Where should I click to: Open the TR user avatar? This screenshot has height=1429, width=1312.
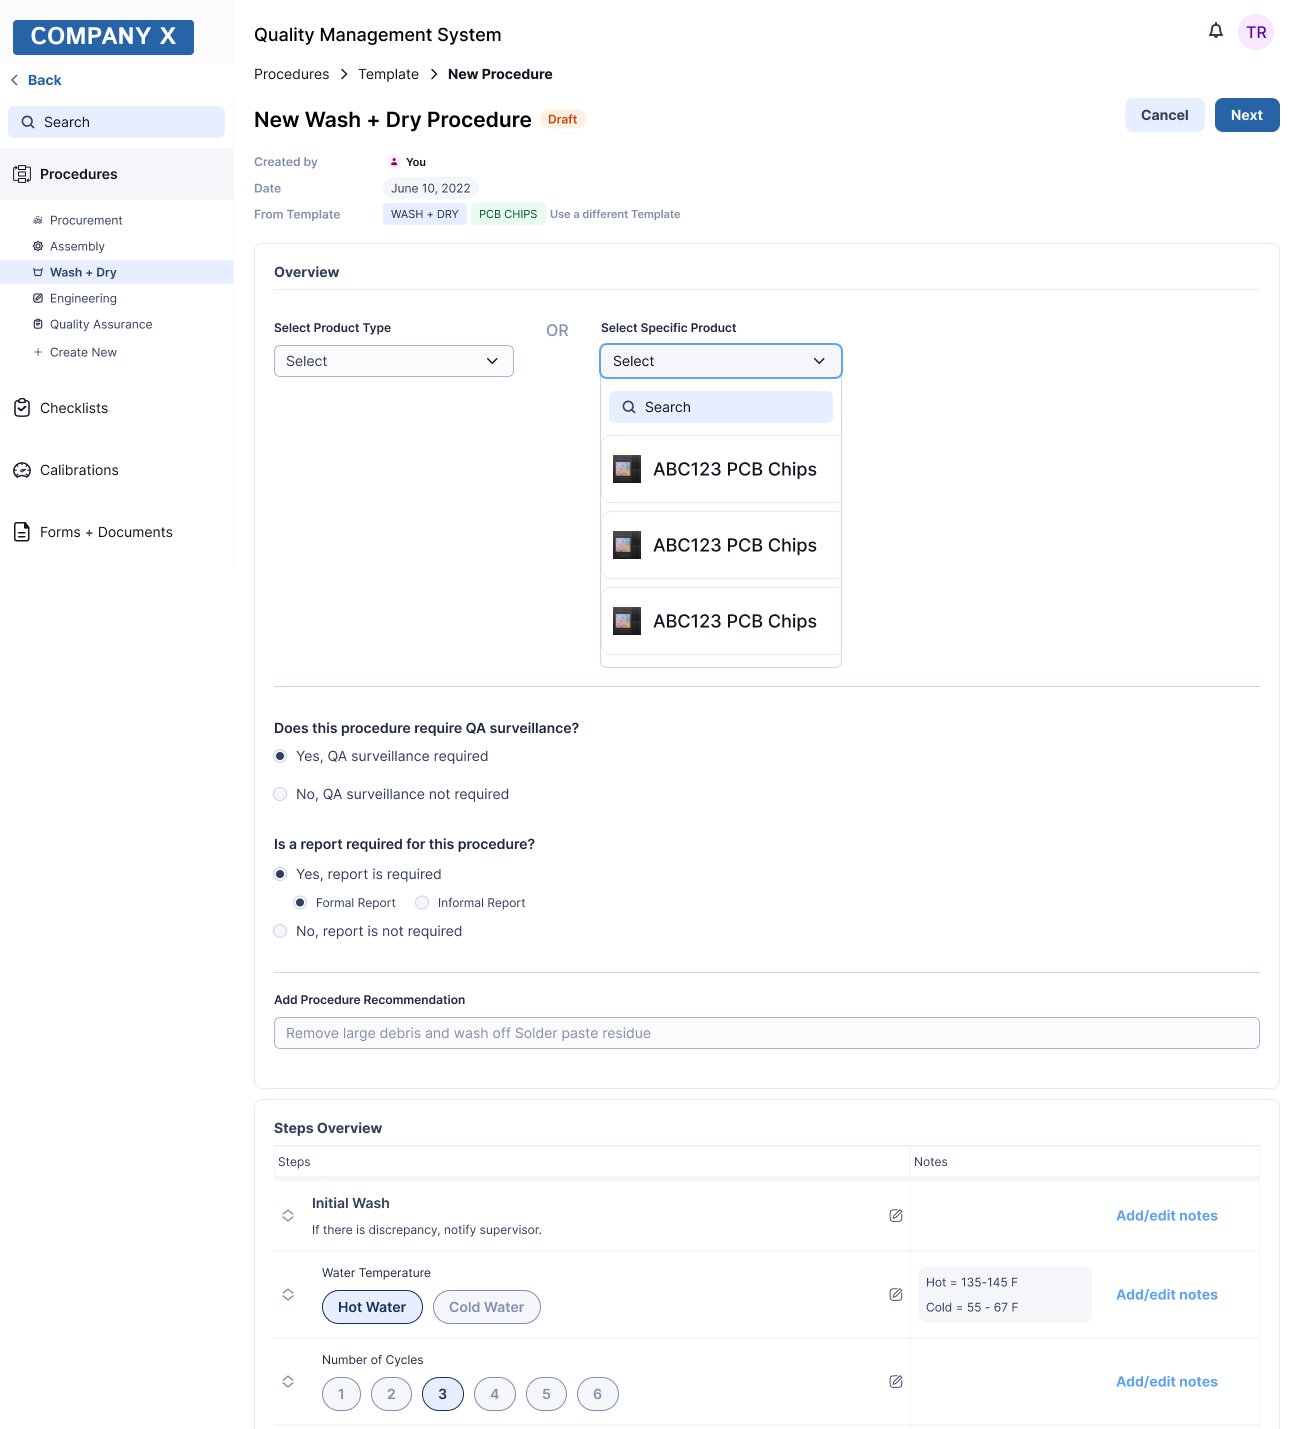(1256, 32)
